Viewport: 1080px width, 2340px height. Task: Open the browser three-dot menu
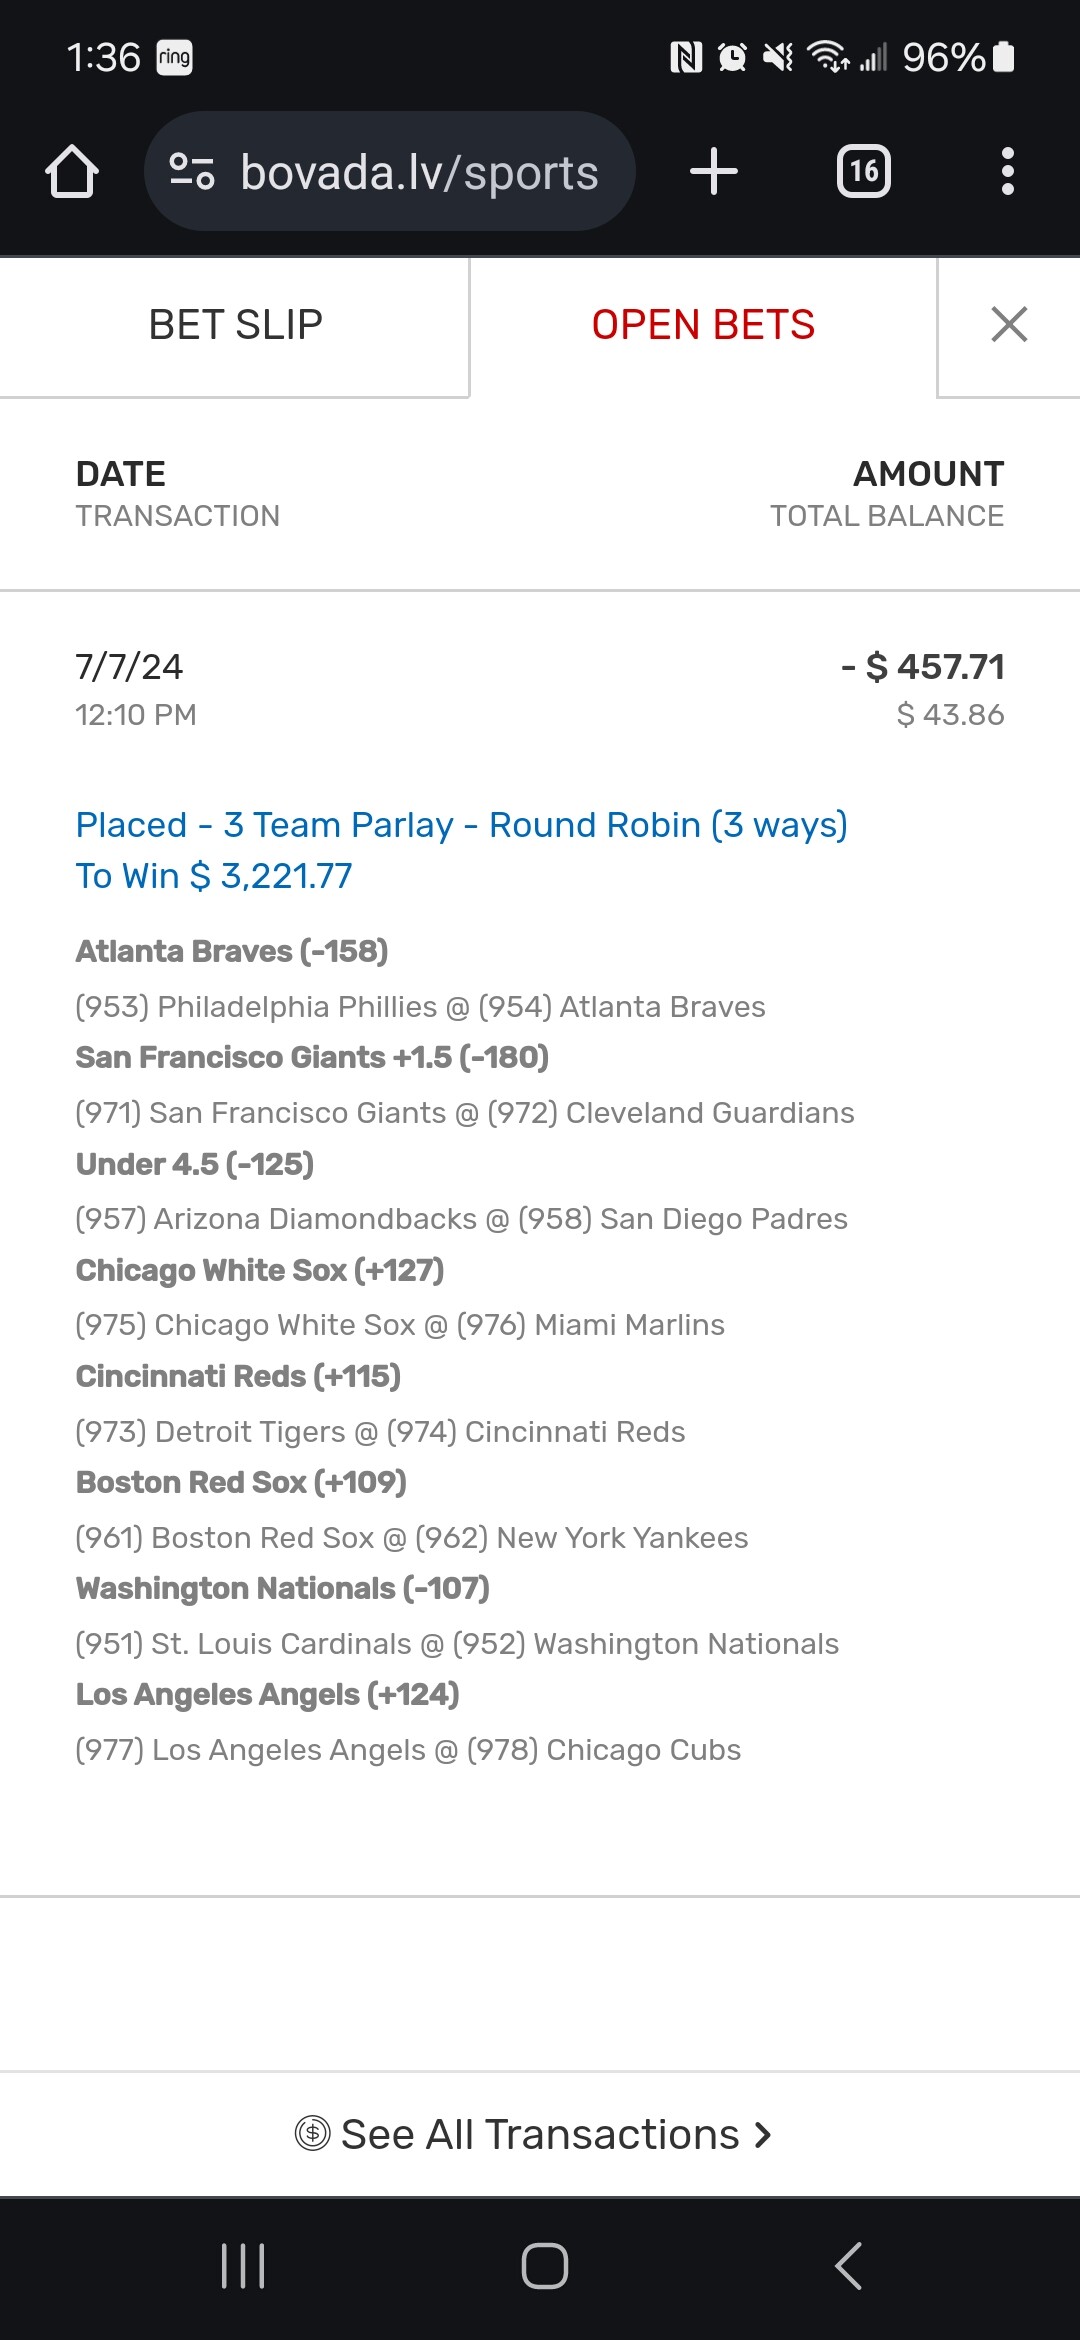tap(1007, 171)
